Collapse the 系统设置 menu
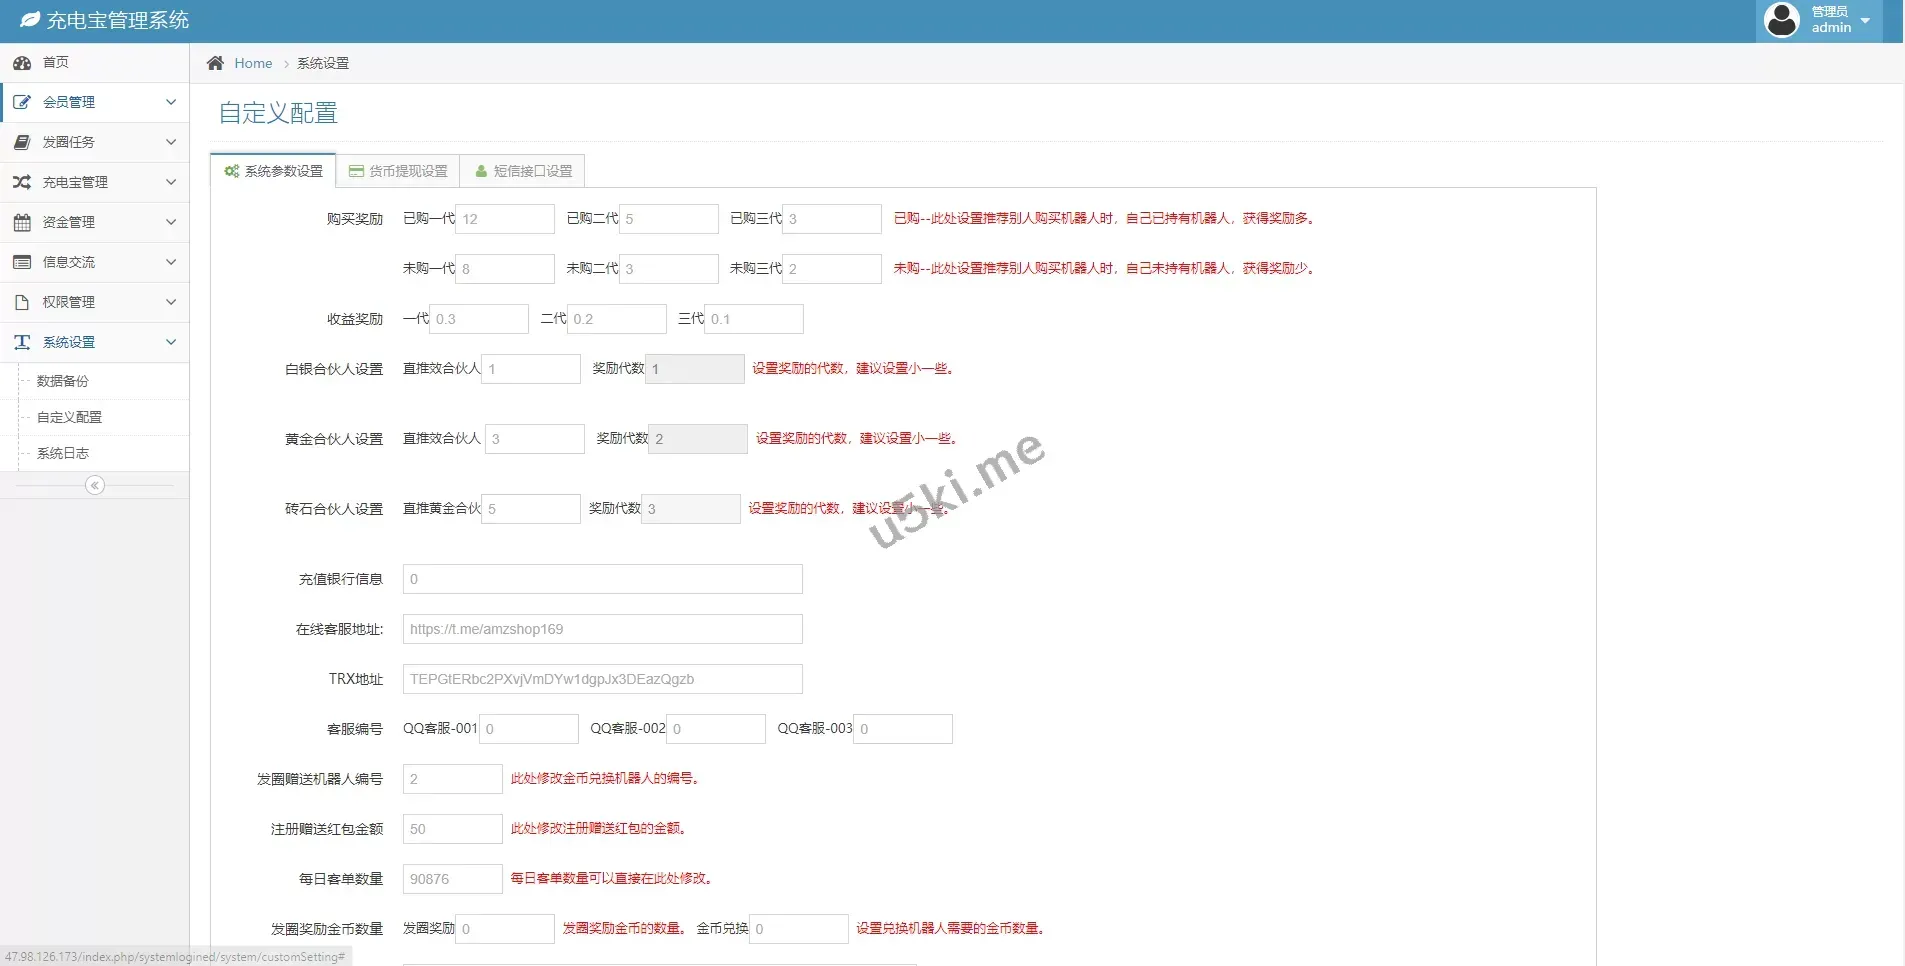This screenshot has width=1905, height=966. point(171,341)
